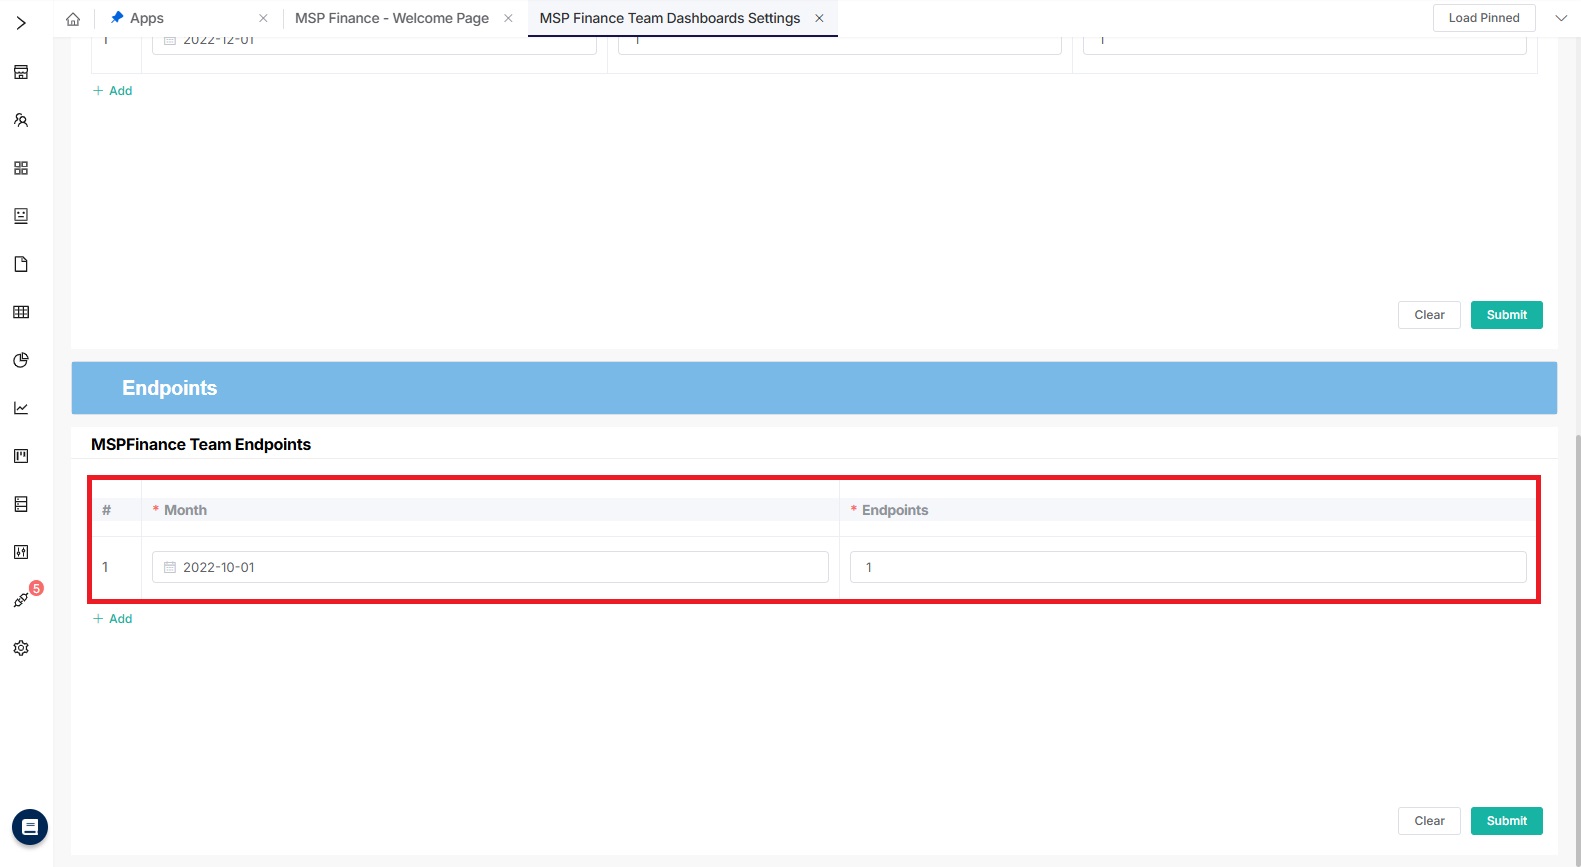This screenshot has height=867, width=1581.
Task: Open the document page icon in sidebar
Action: (21, 264)
